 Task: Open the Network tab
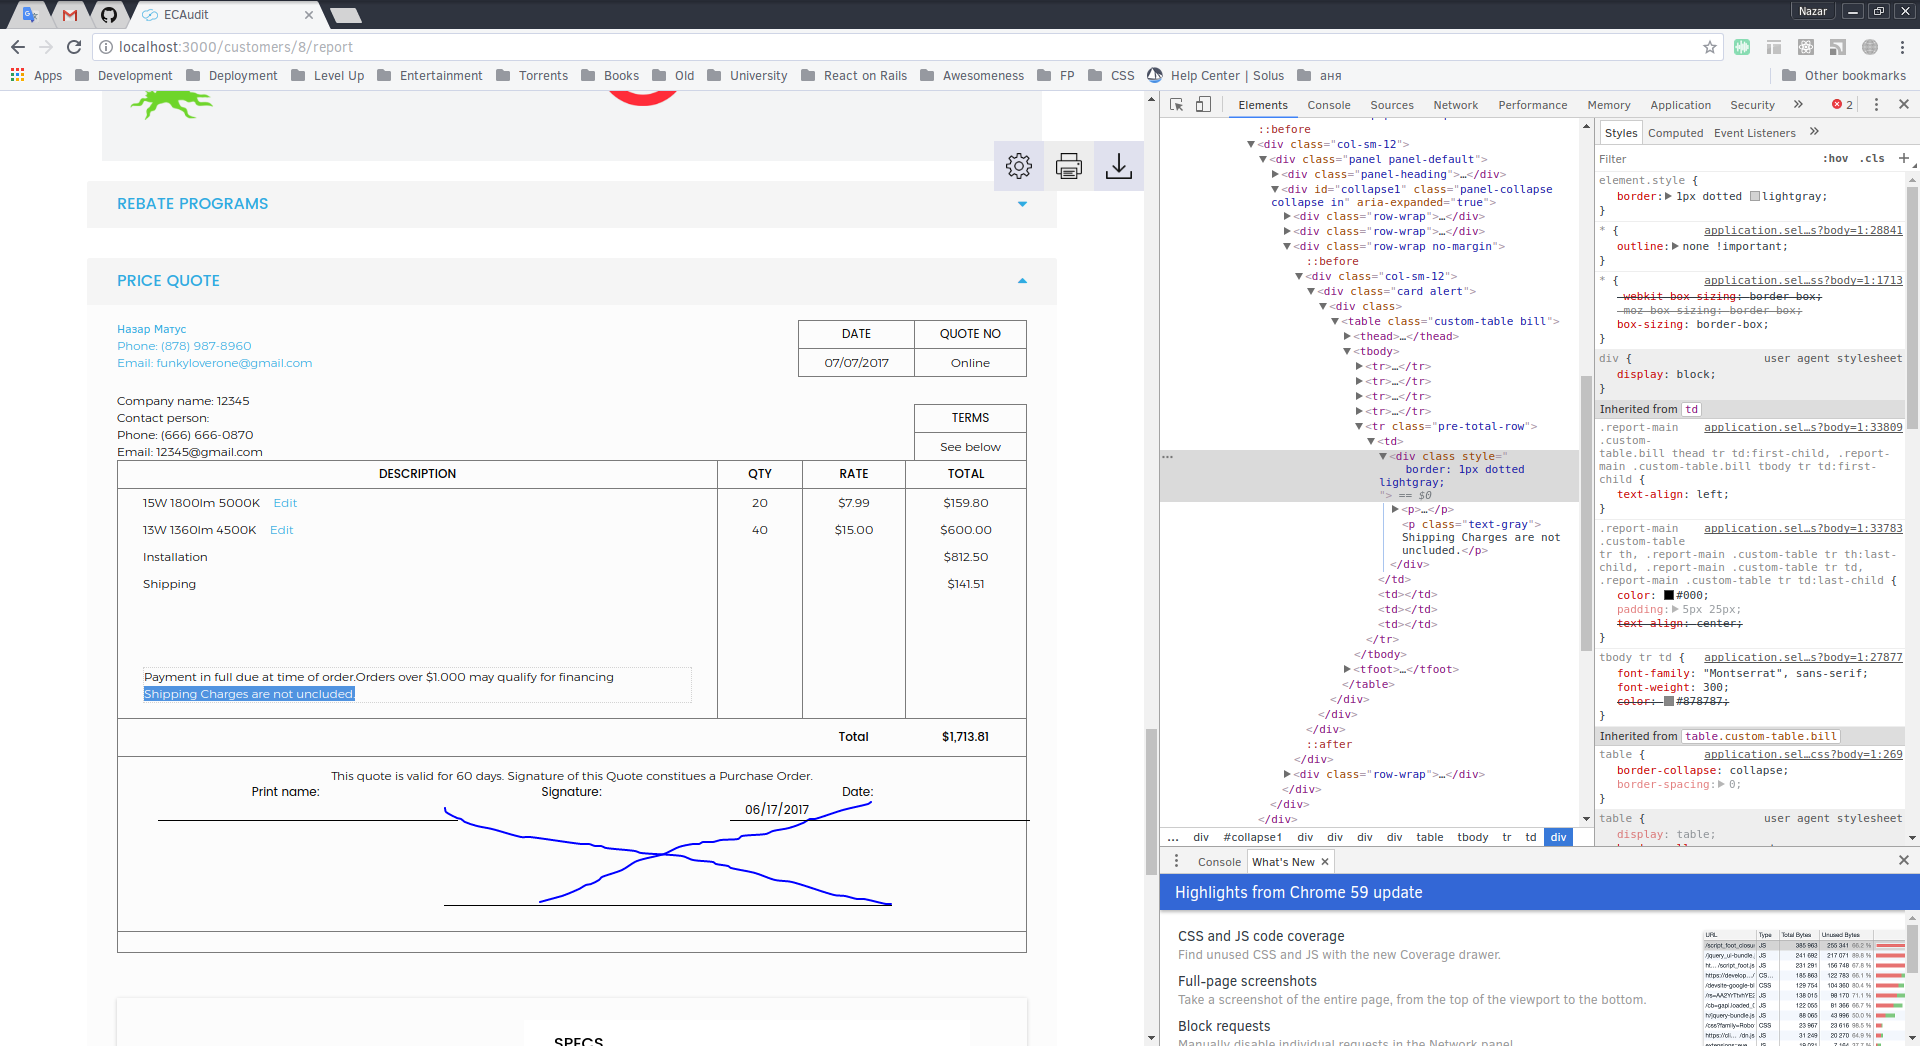(x=1455, y=105)
